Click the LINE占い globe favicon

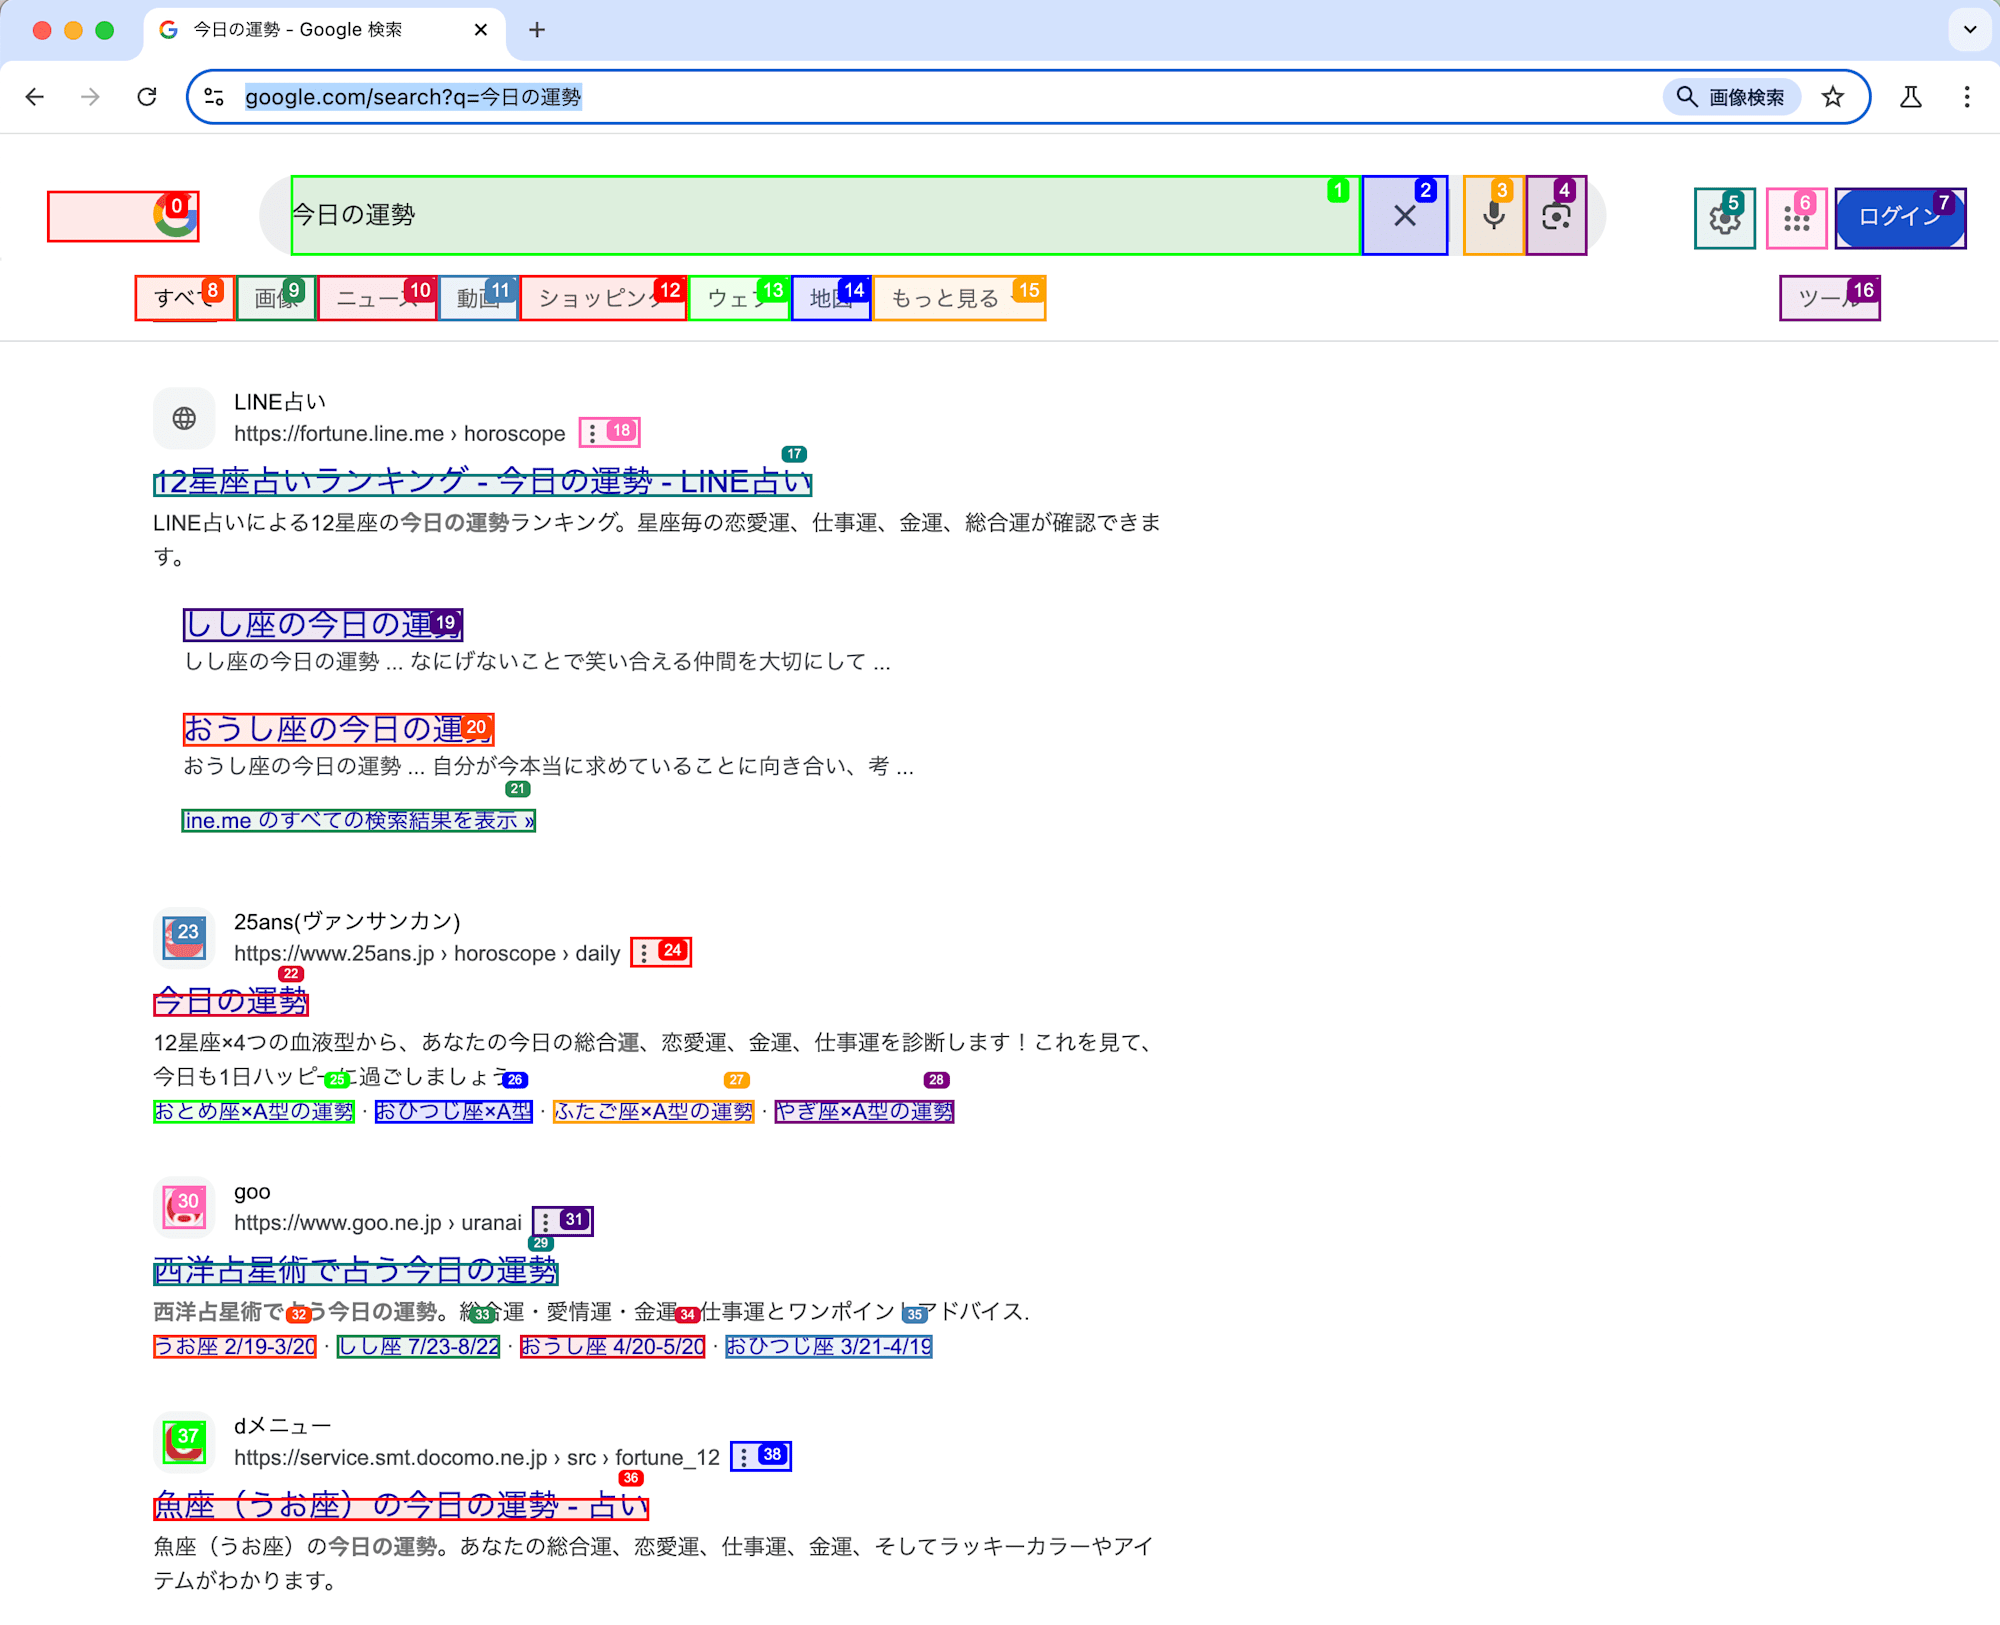pyautogui.click(x=184, y=418)
